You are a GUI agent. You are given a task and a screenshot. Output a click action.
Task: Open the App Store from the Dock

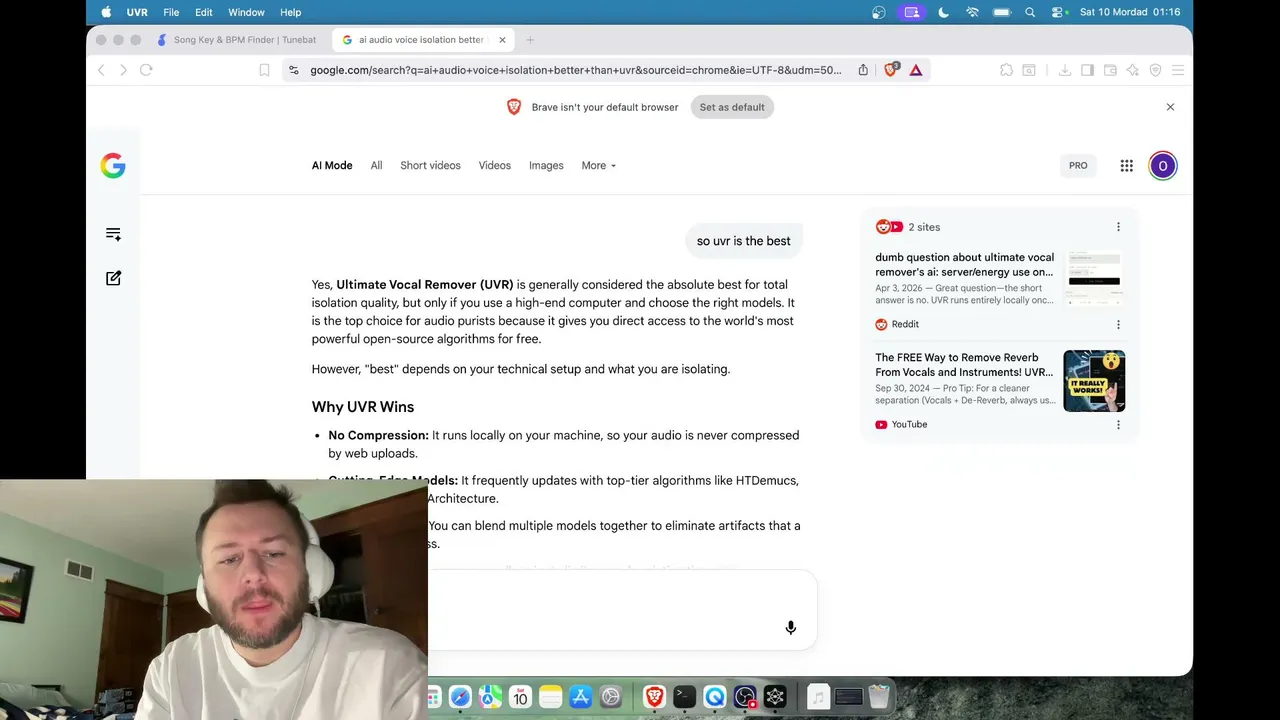click(580, 697)
